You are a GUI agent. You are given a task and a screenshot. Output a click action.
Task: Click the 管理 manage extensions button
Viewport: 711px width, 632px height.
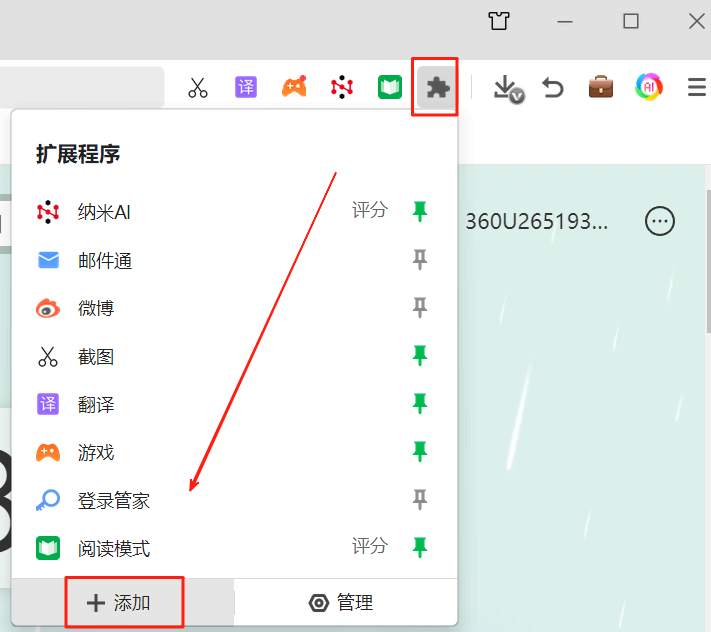point(345,602)
